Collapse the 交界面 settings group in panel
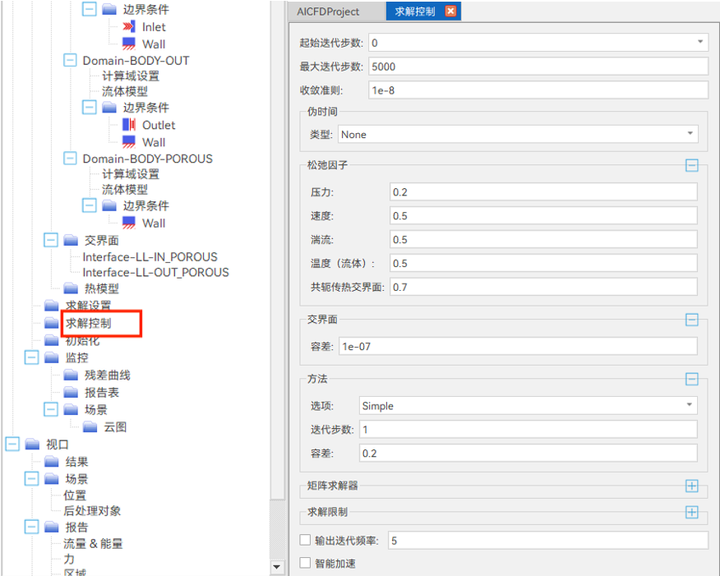720x576 pixels. click(692, 320)
